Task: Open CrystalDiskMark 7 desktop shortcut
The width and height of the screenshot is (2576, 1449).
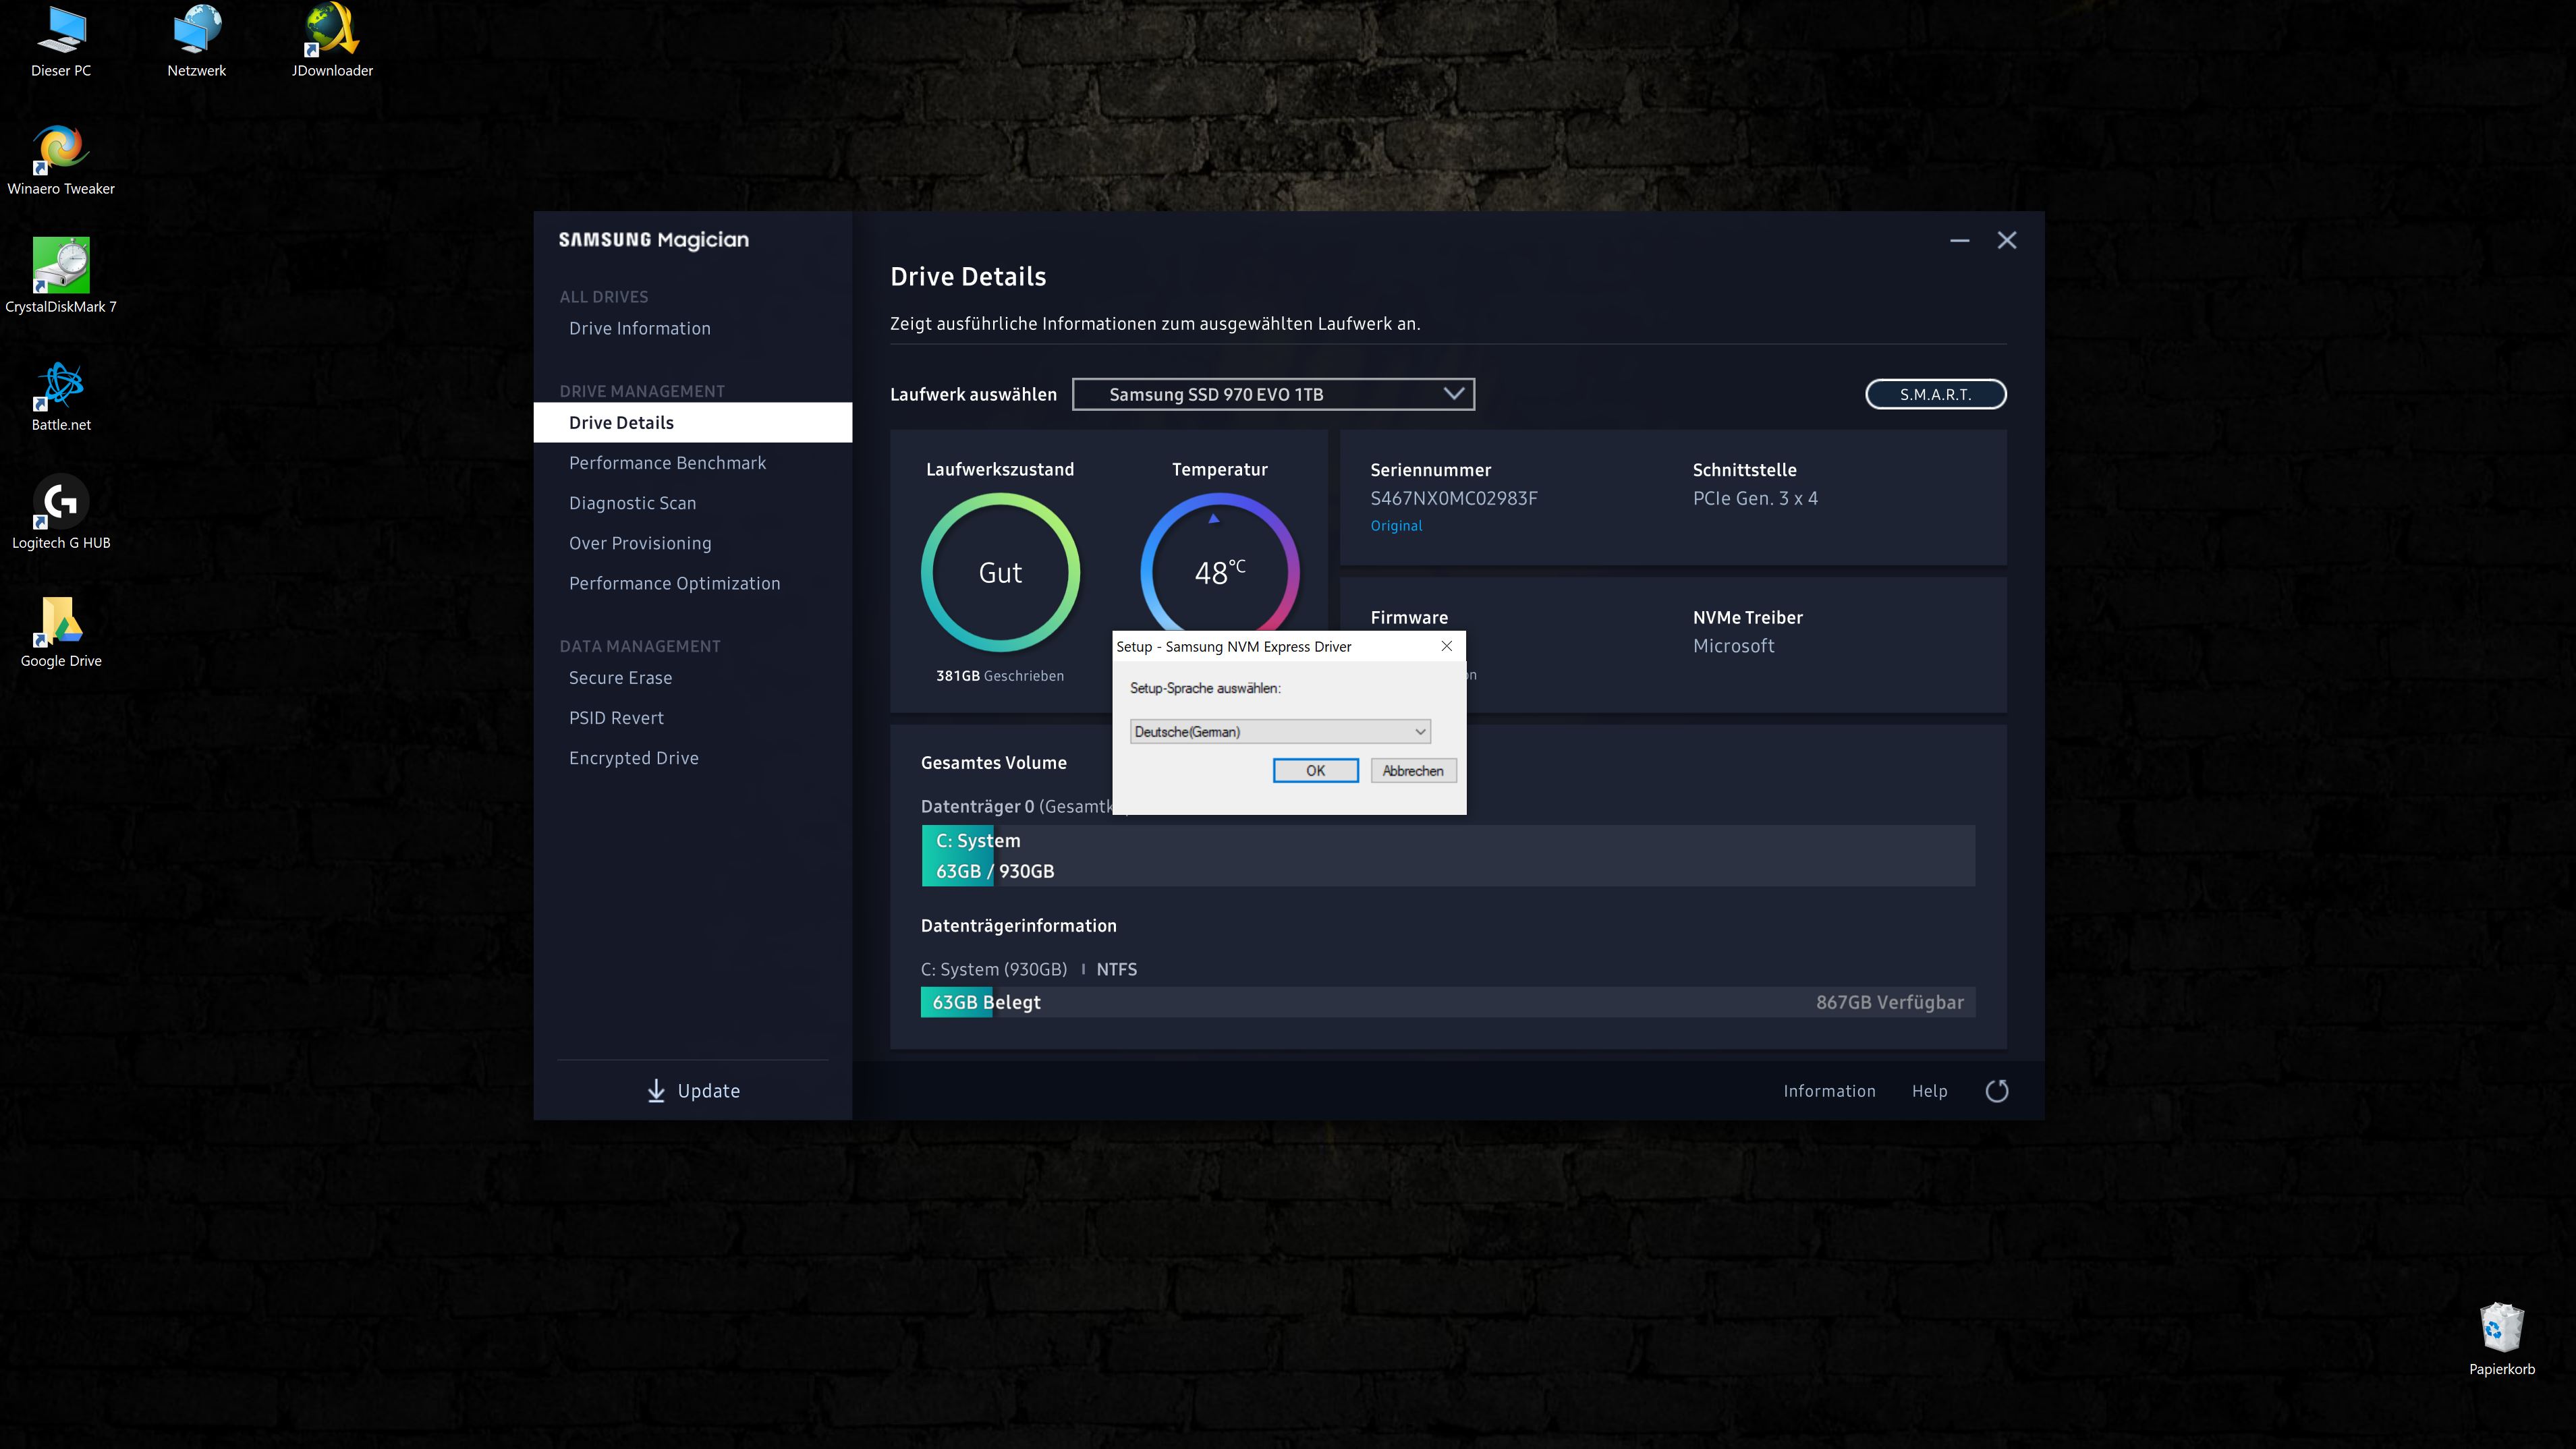Action: point(61,266)
